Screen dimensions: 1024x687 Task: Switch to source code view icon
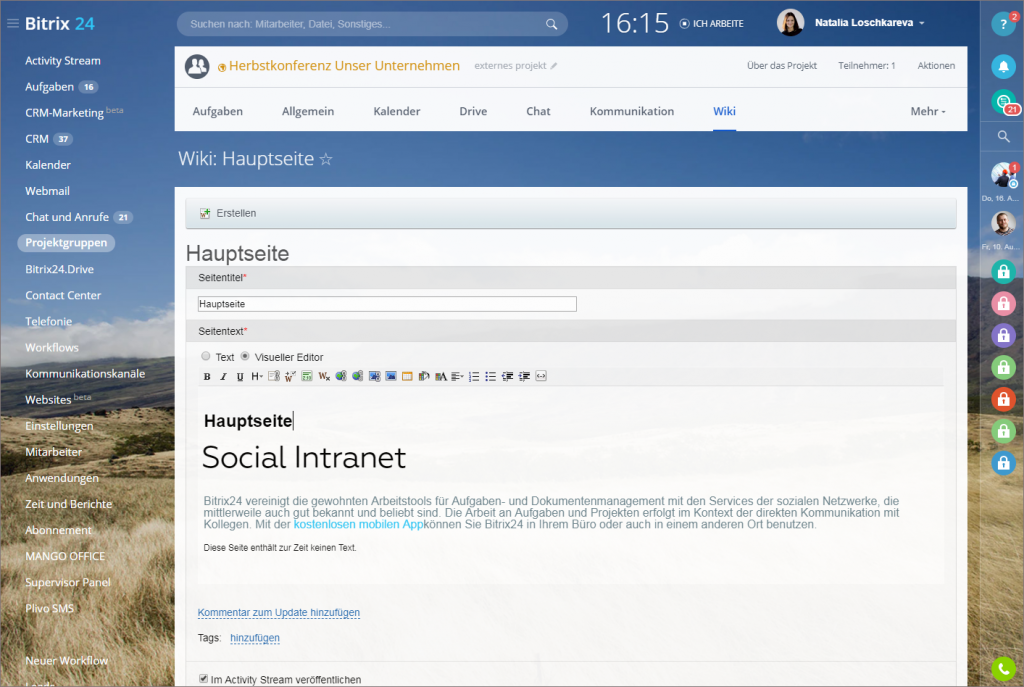coord(541,376)
